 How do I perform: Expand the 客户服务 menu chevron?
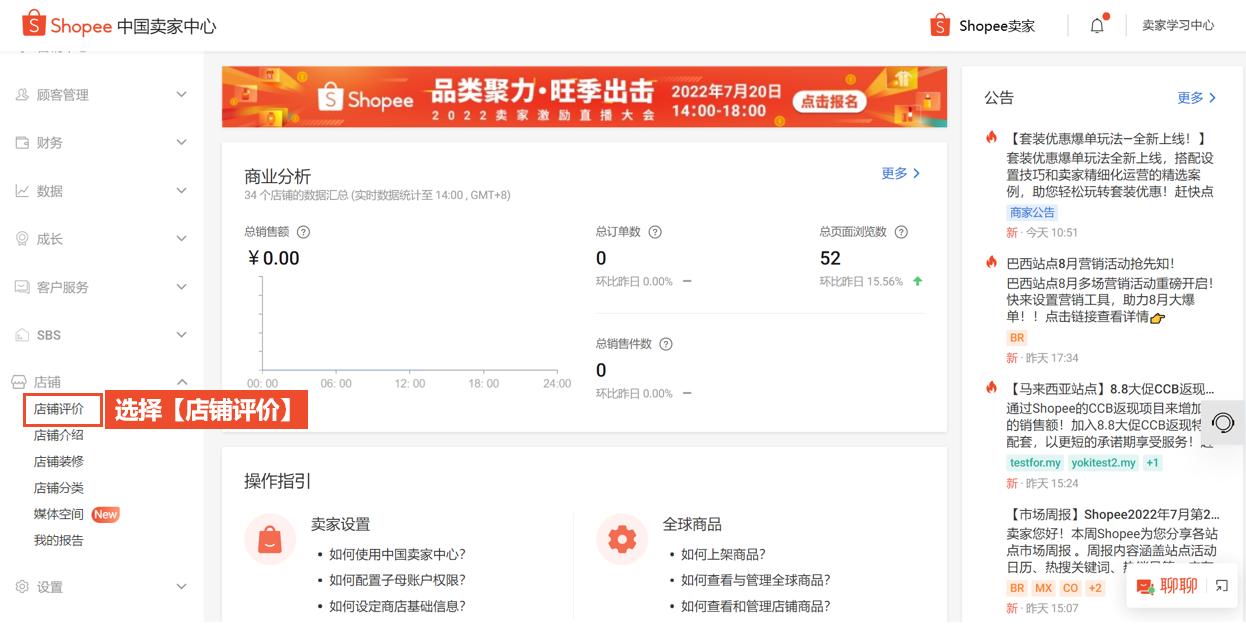pyautogui.click(x=181, y=286)
